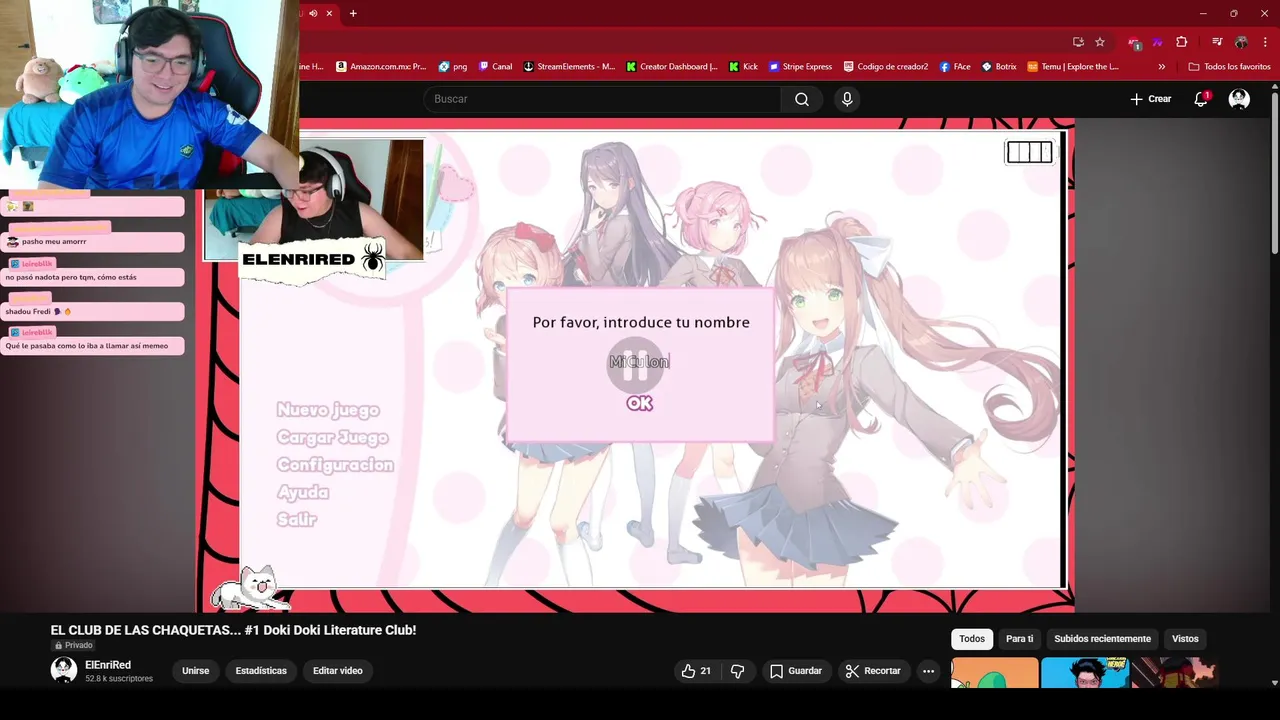1280x720 pixels.
Task: Open the png bookmark
Action: [453, 67]
